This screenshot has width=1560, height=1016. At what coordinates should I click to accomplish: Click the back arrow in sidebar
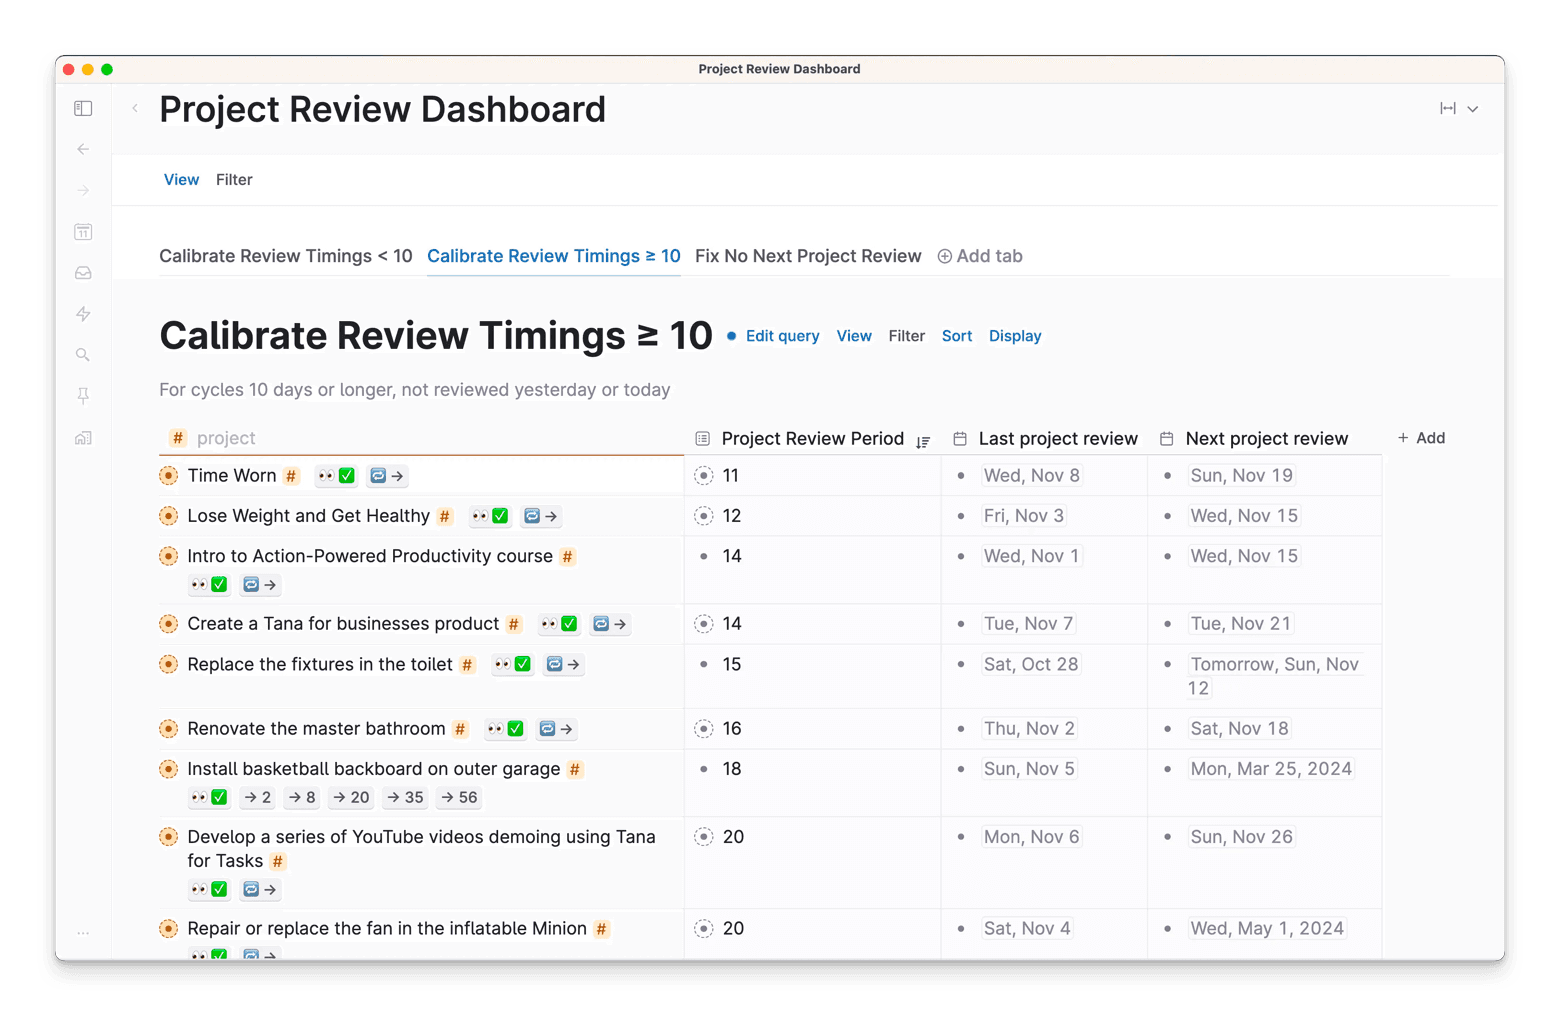click(x=83, y=149)
